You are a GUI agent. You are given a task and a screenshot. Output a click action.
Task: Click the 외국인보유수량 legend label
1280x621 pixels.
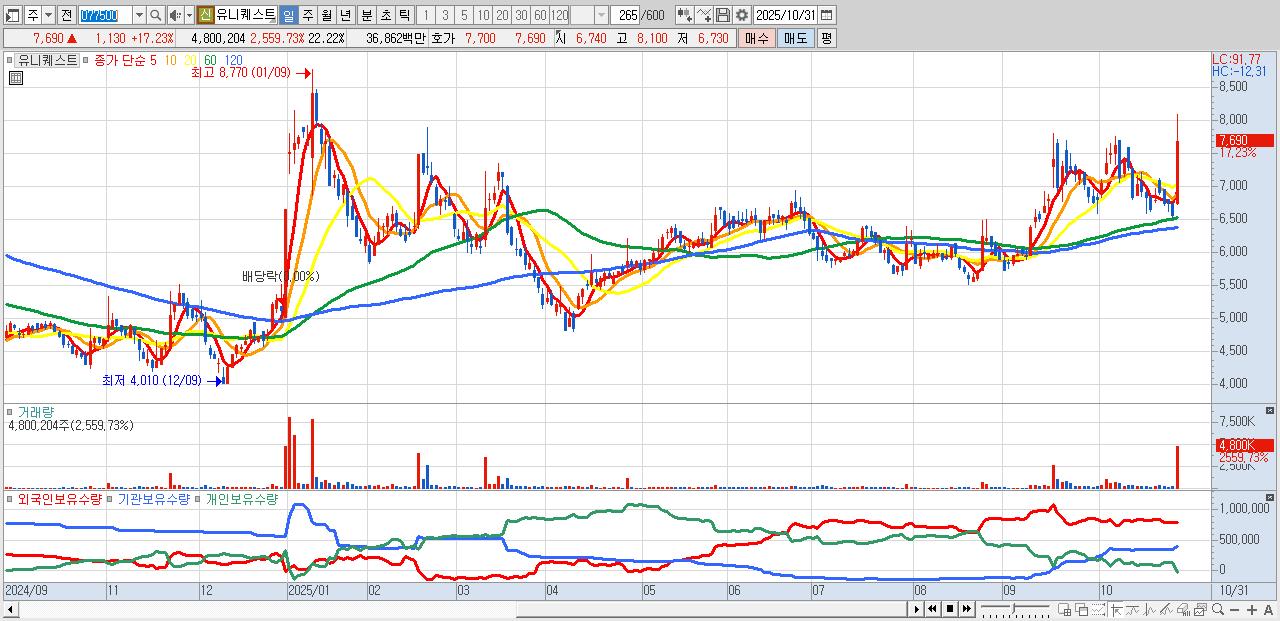pyautogui.click(x=59, y=498)
